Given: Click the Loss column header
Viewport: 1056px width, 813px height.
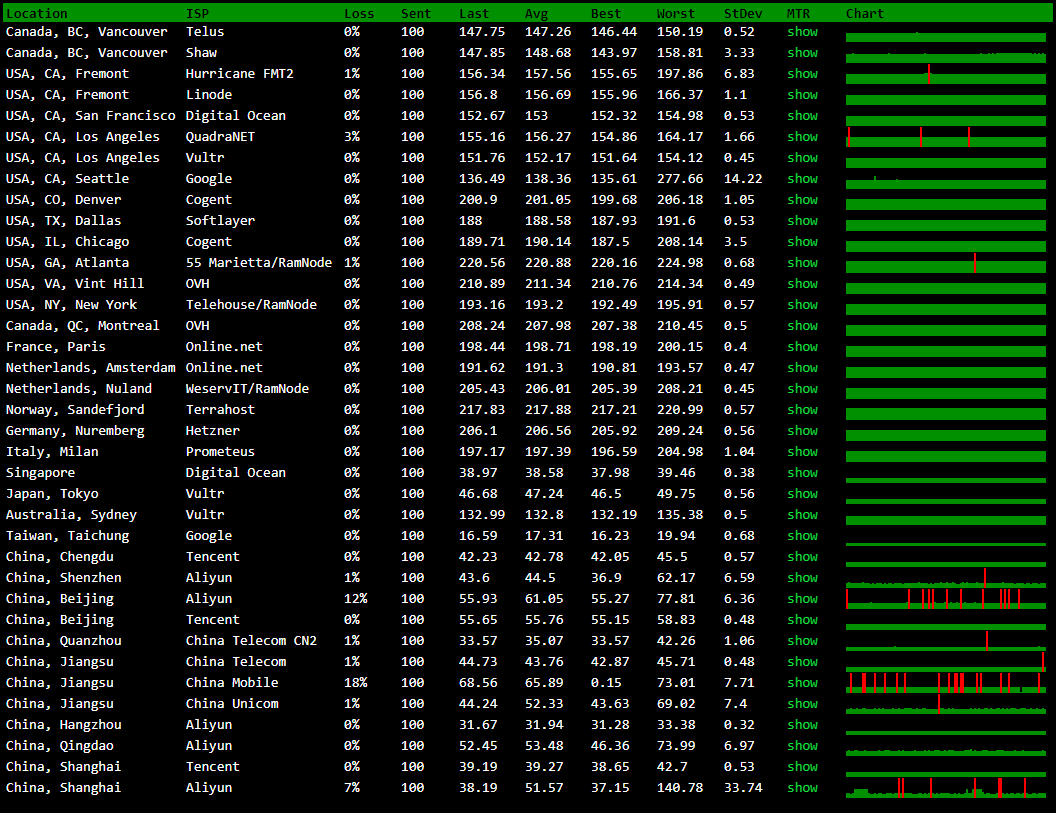Looking at the screenshot, I should click(x=359, y=13).
